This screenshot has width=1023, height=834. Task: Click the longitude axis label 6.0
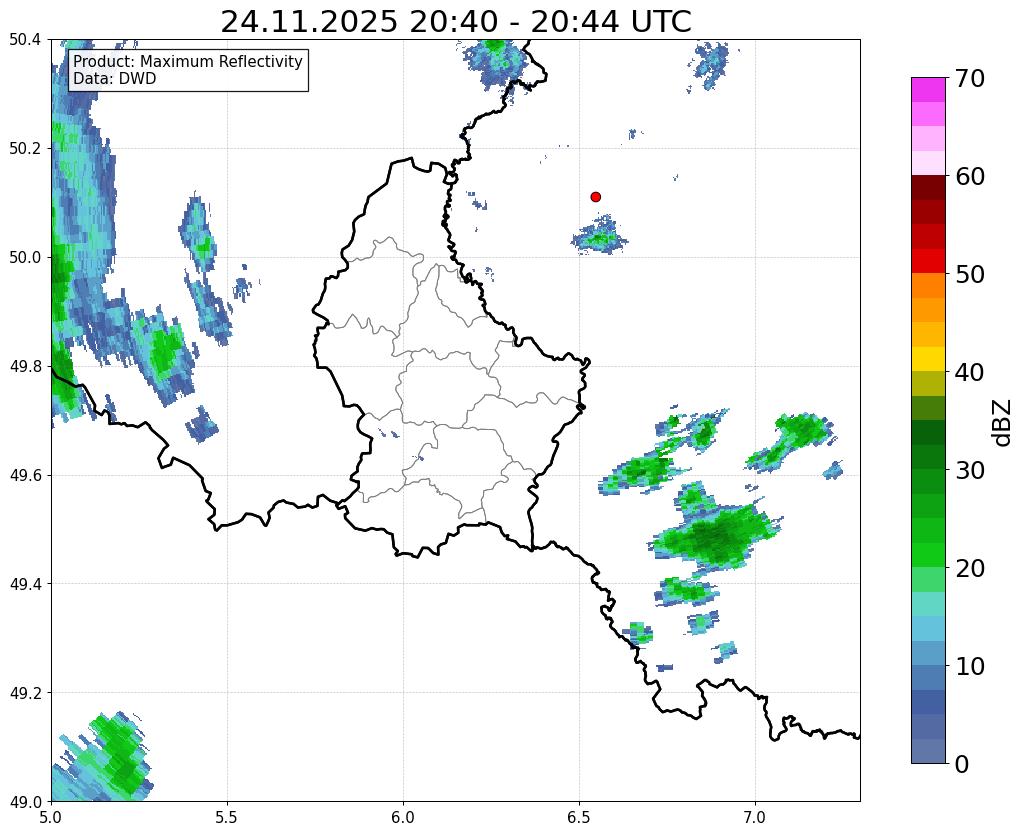[403, 817]
